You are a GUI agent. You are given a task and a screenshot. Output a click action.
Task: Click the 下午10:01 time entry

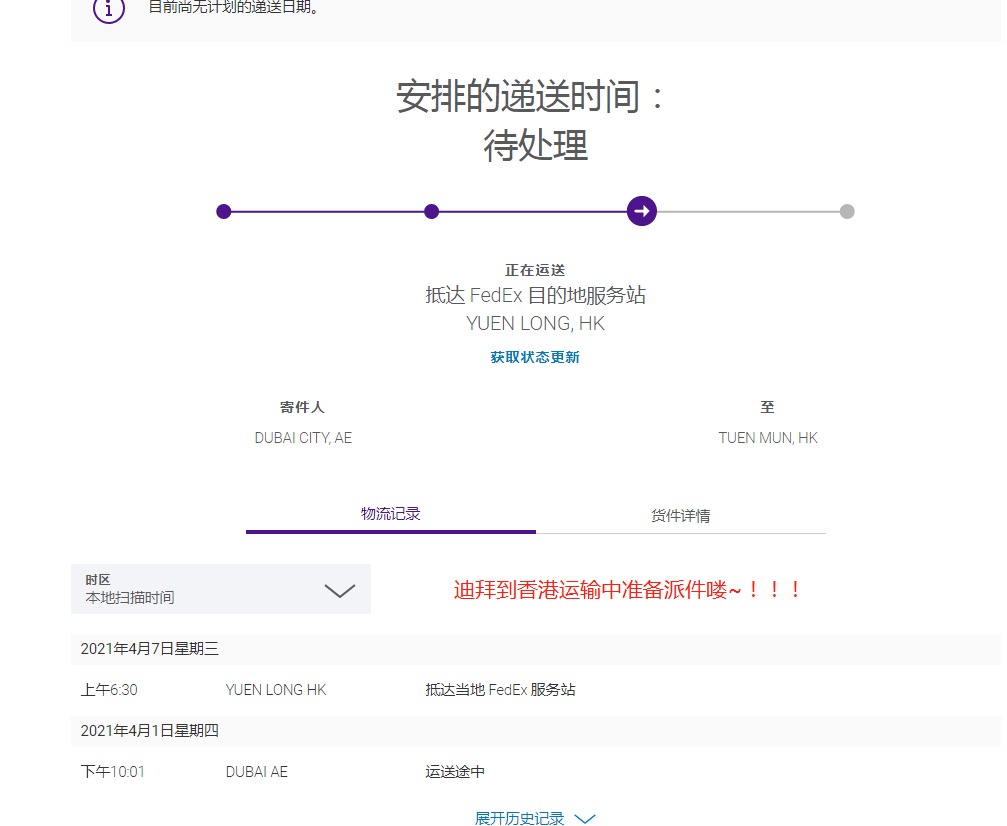pyautogui.click(x=112, y=771)
